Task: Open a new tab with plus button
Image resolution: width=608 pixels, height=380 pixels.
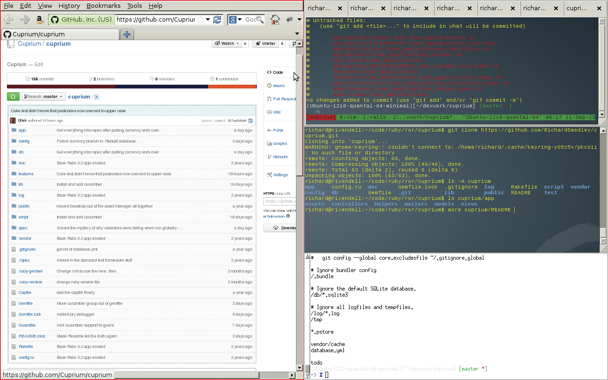Action: coord(127,34)
